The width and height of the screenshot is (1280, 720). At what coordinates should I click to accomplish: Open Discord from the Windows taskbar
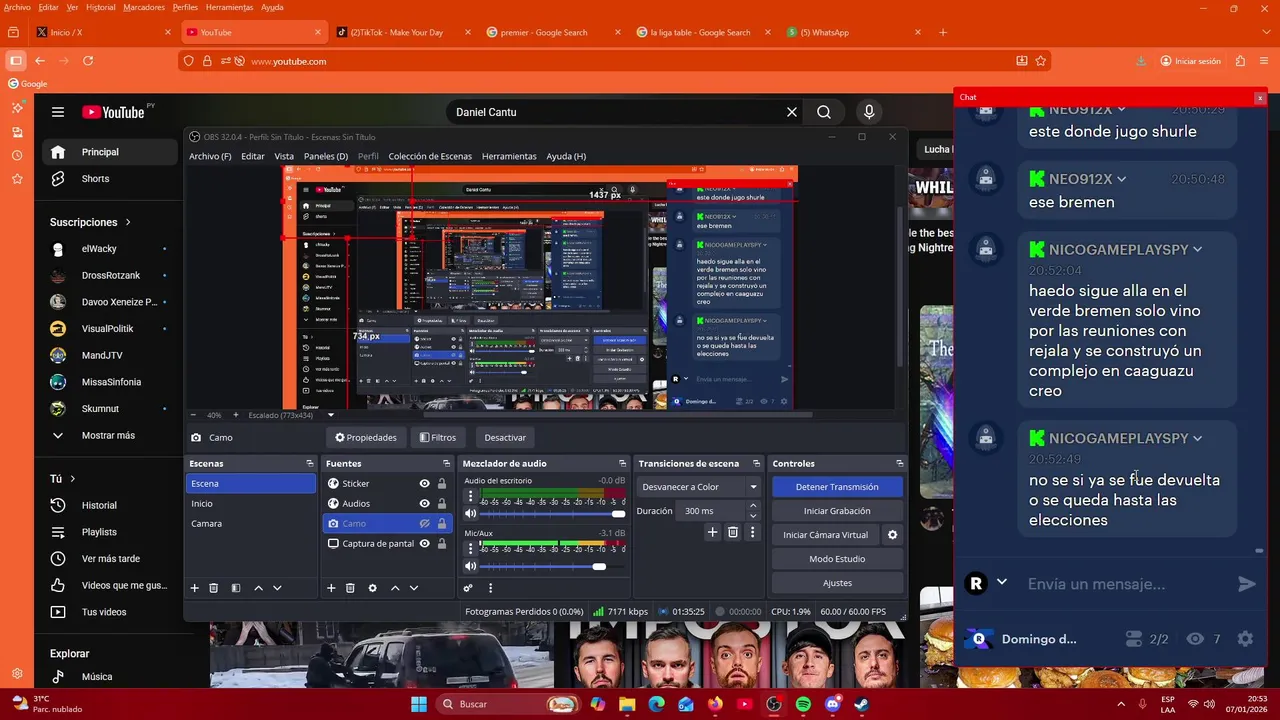[x=833, y=704]
